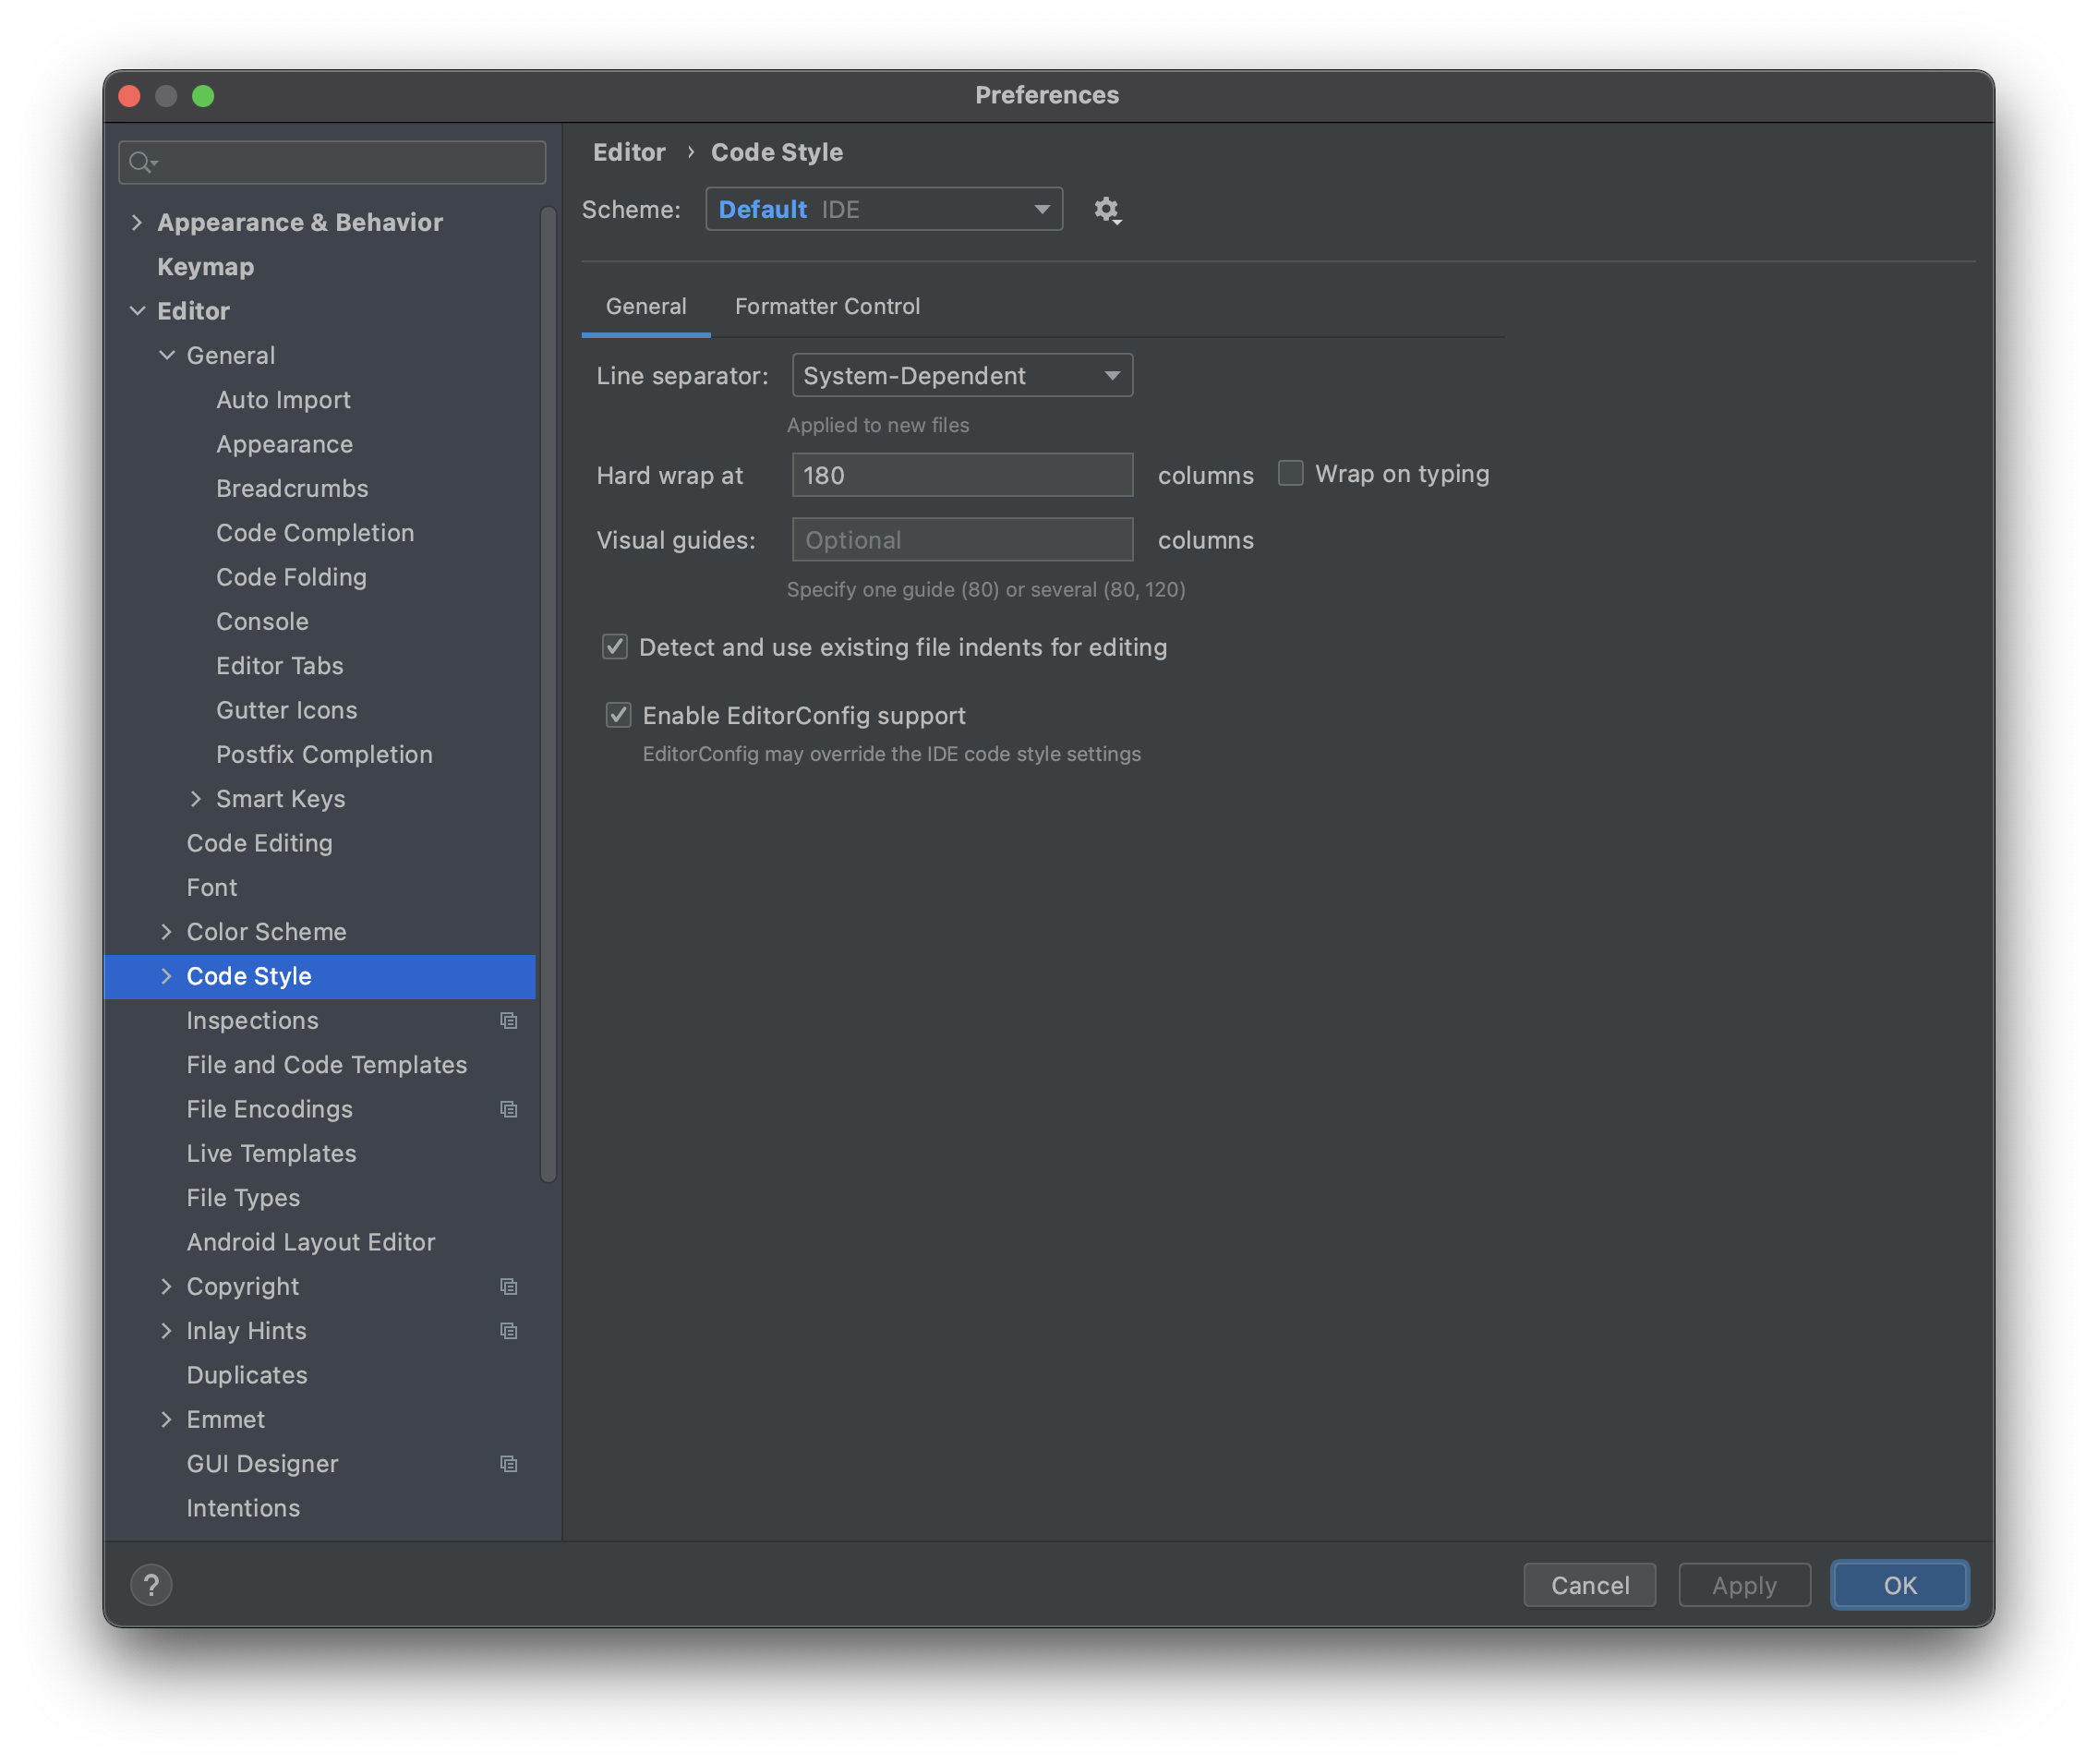Disable Enable EditorConfig support checkbox

pos(619,715)
